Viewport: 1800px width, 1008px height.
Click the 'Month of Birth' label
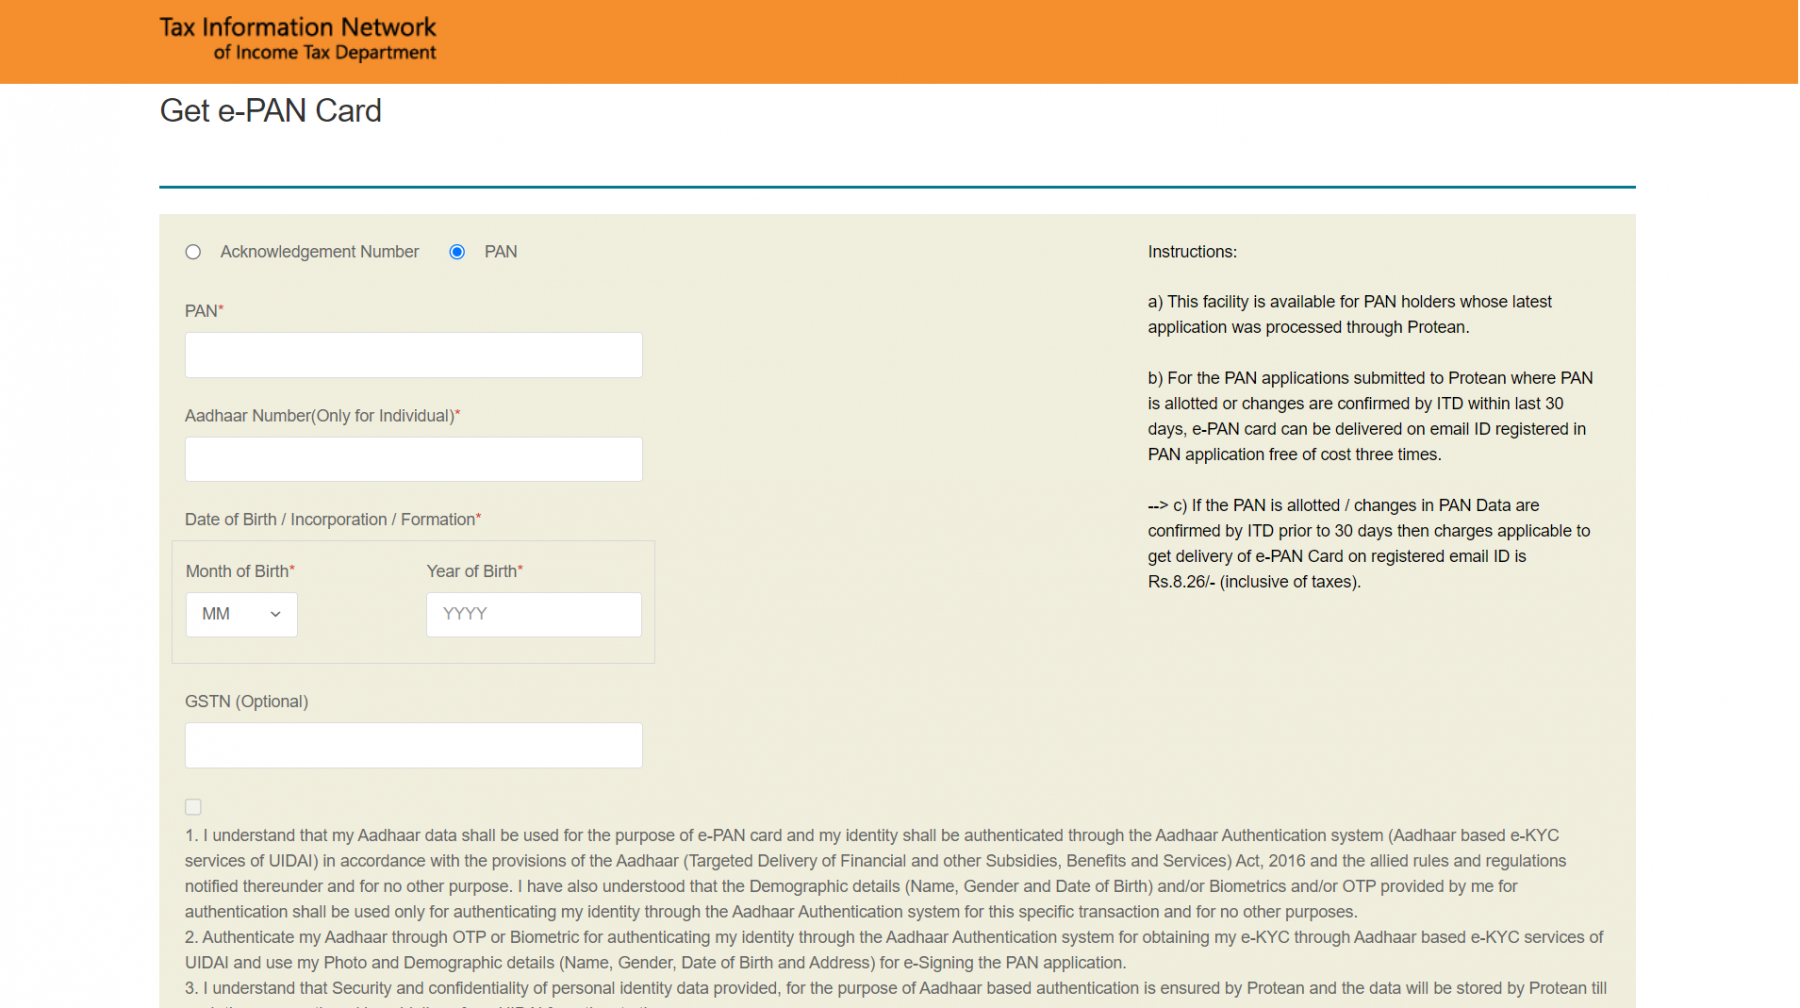(x=238, y=571)
